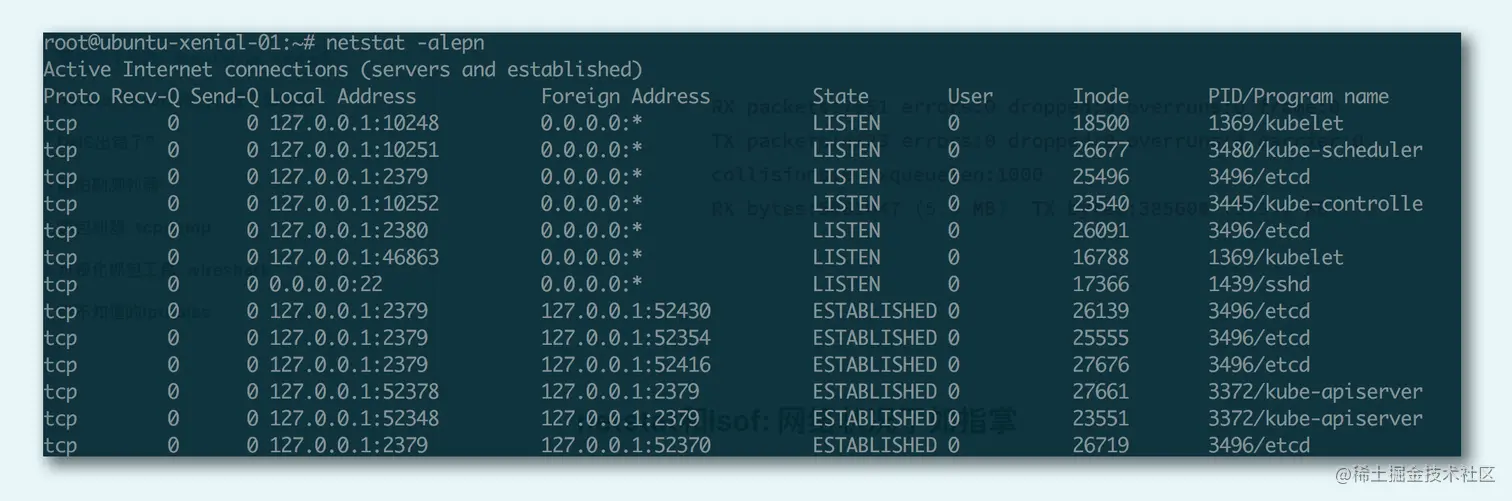Select 1369/kubelet in the 127.0.0.1:10248 row

[x=1276, y=124]
